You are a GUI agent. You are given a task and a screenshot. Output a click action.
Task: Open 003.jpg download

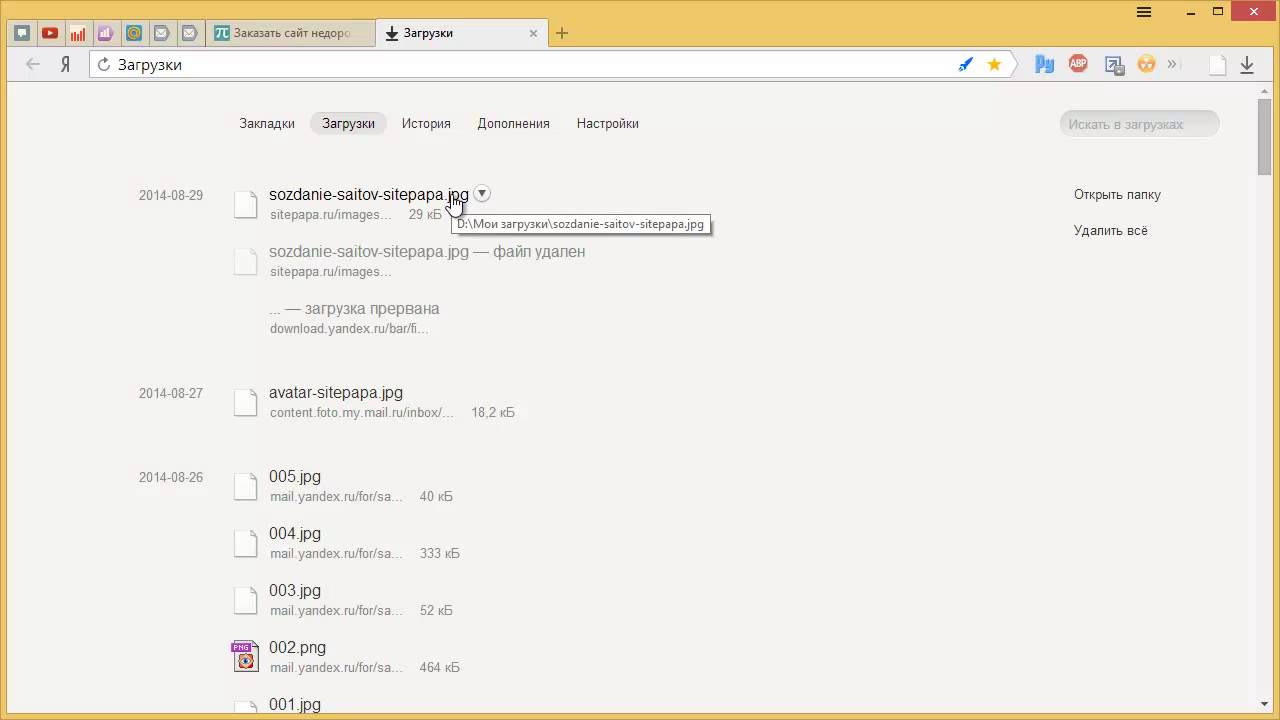[294, 591]
